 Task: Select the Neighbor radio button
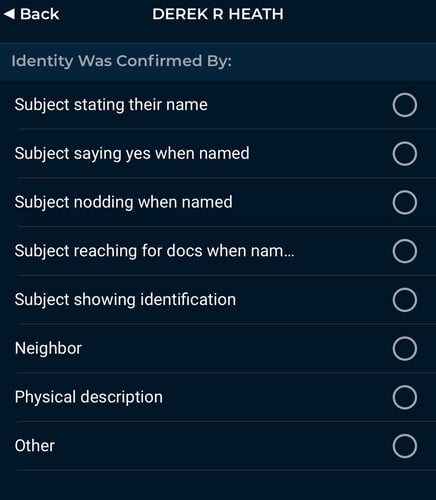click(405, 349)
